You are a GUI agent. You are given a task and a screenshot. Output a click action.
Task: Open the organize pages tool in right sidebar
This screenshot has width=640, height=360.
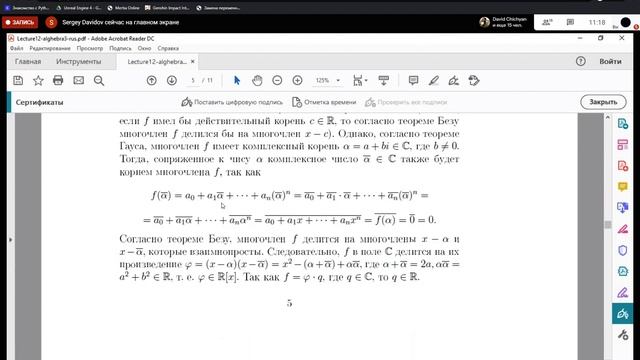click(622, 144)
